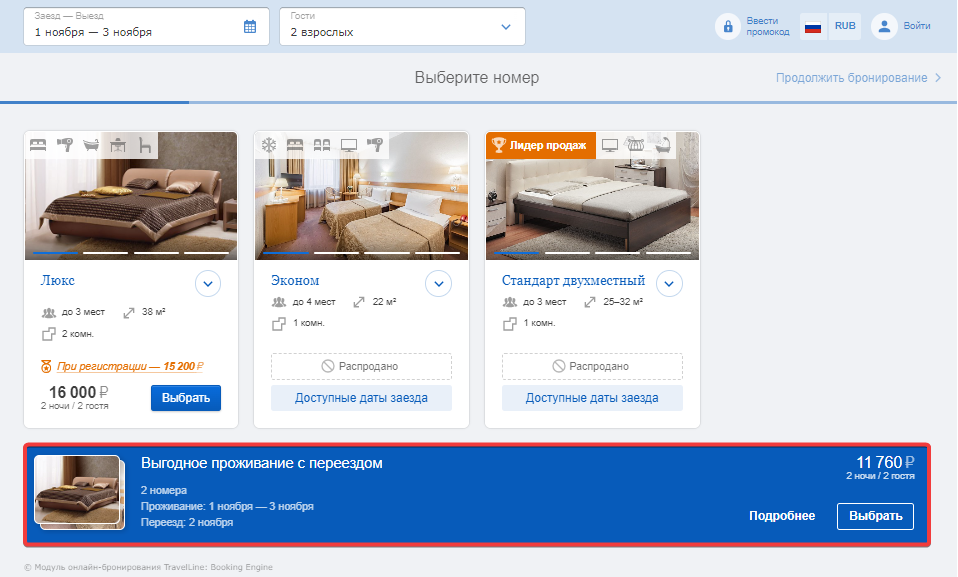Click the promo code lock icon
The height and width of the screenshot is (577, 958).
(728, 27)
